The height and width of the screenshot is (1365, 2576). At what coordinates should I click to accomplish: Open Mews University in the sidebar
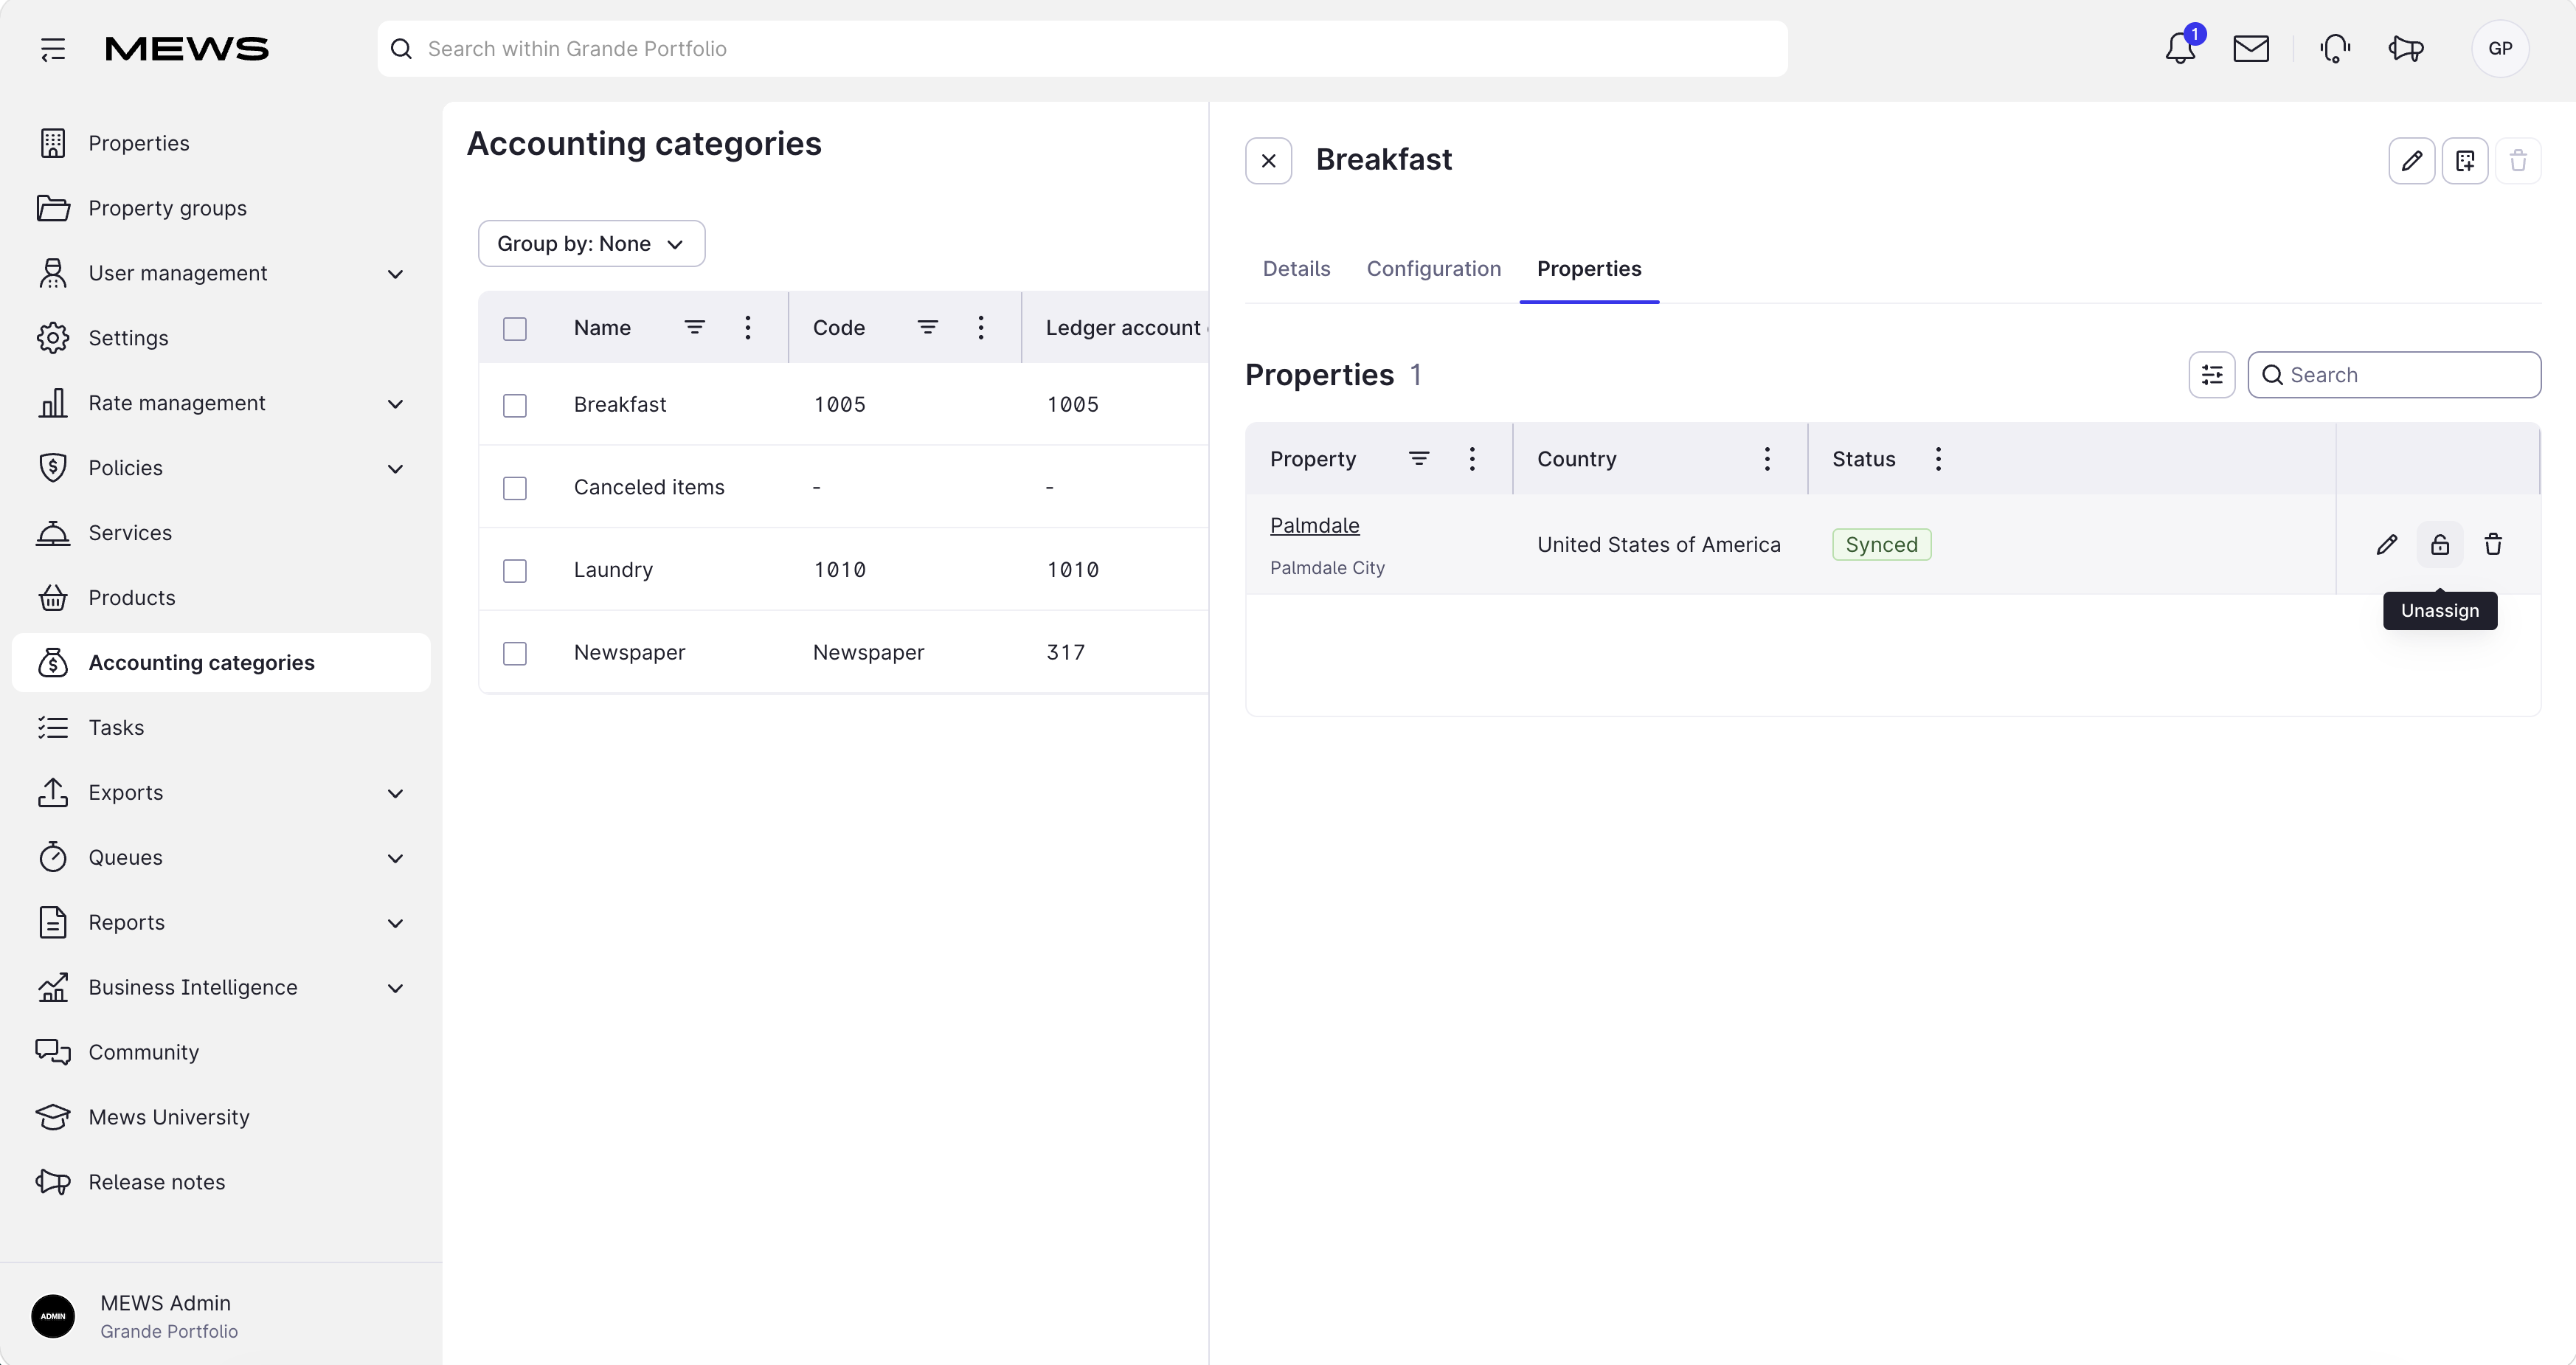tap(221, 1117)
